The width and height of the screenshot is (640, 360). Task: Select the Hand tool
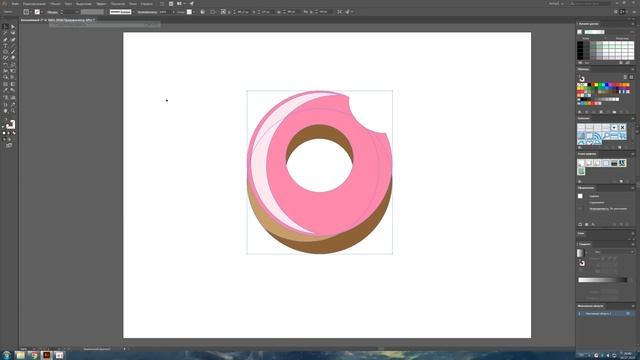pos(5,111)
